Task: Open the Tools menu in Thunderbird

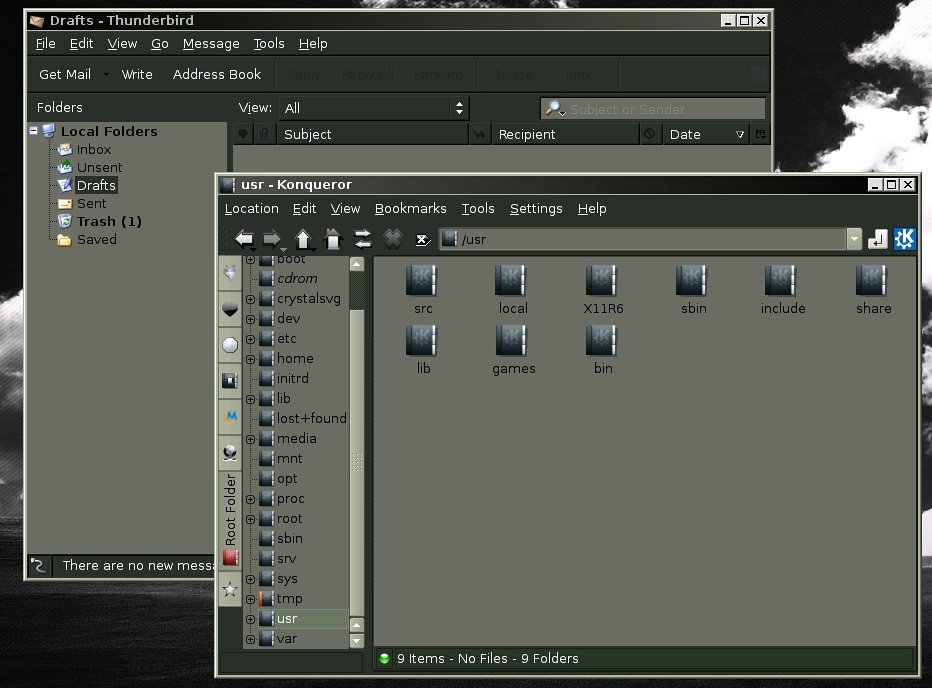Action: click(x=269, y=44)
